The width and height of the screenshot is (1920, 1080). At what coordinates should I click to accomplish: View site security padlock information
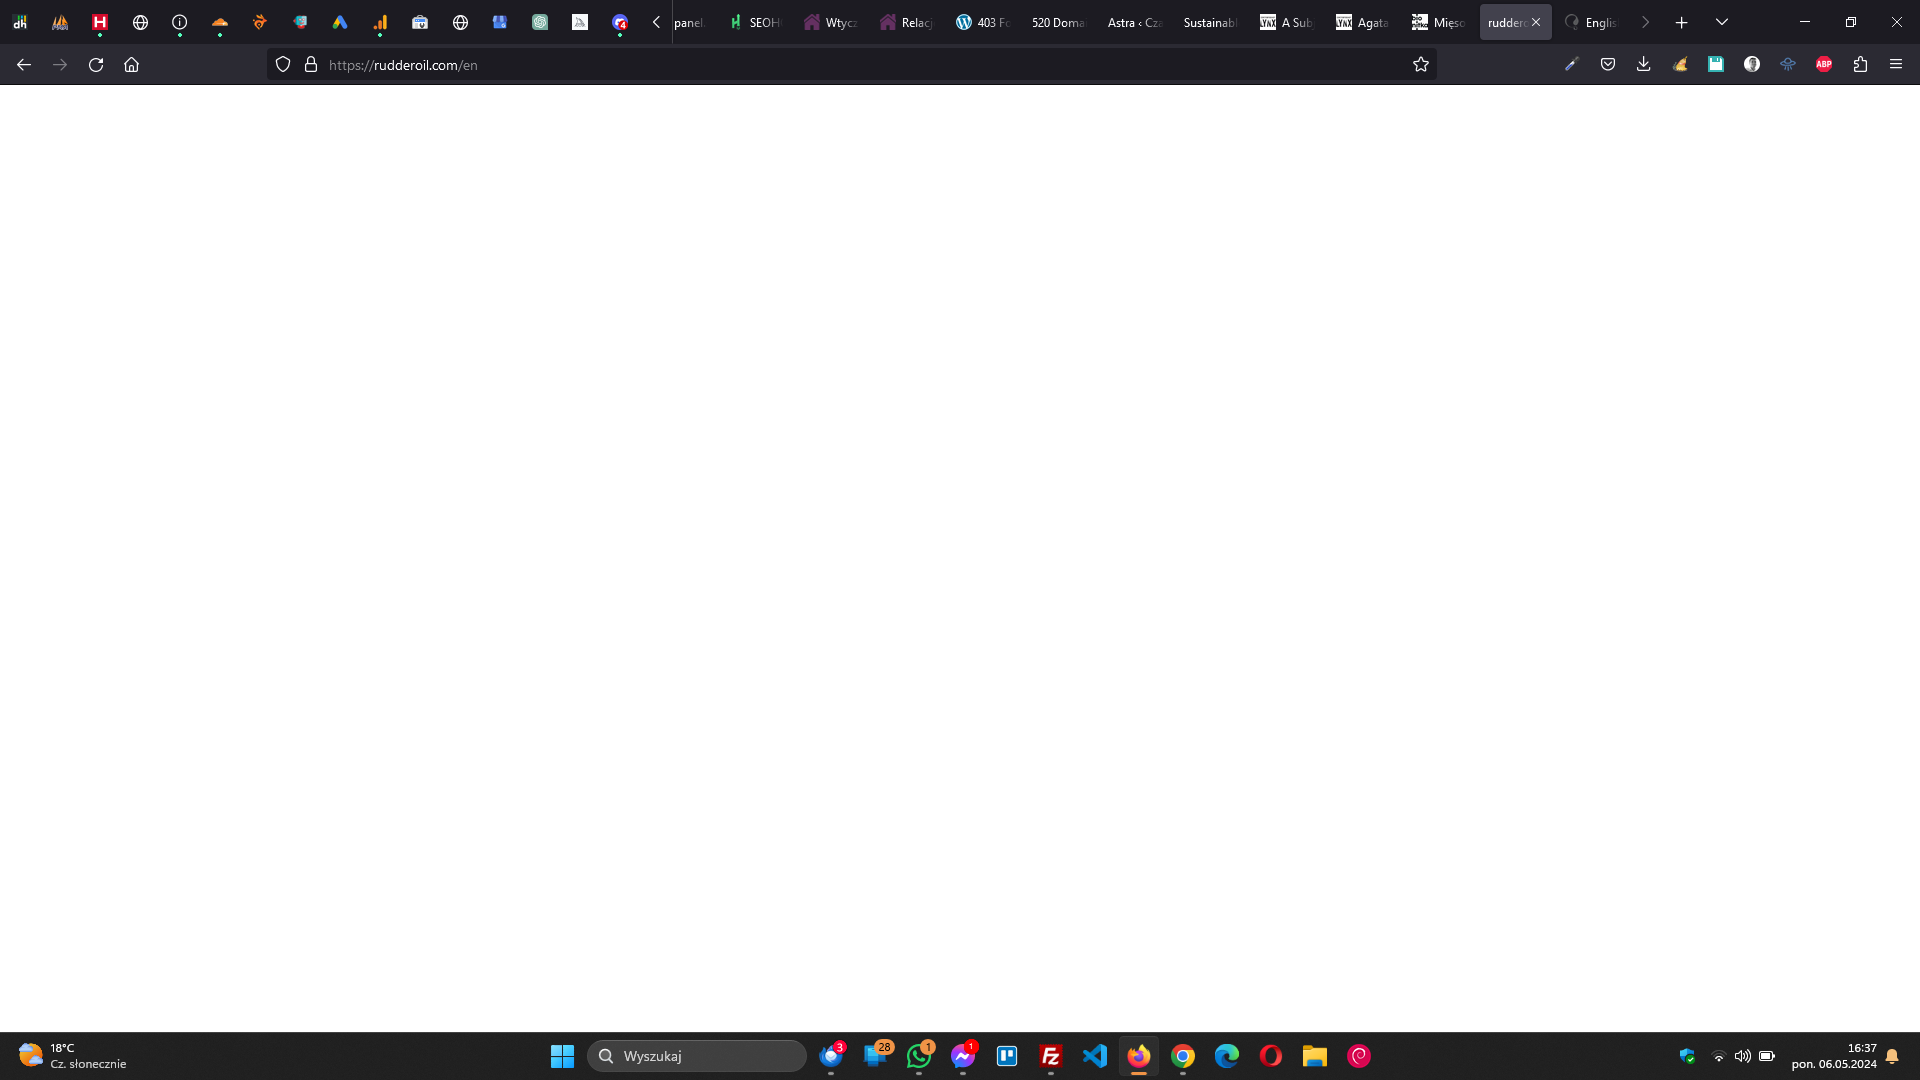point(311,64)
